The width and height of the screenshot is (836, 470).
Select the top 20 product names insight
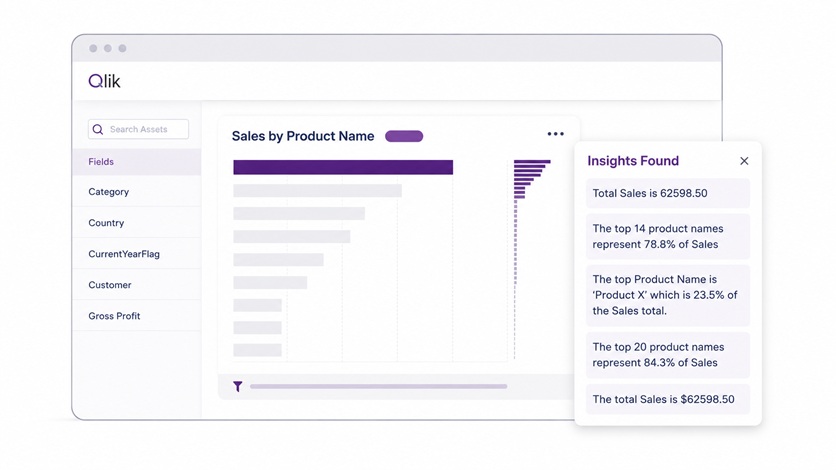pos(668,355)
